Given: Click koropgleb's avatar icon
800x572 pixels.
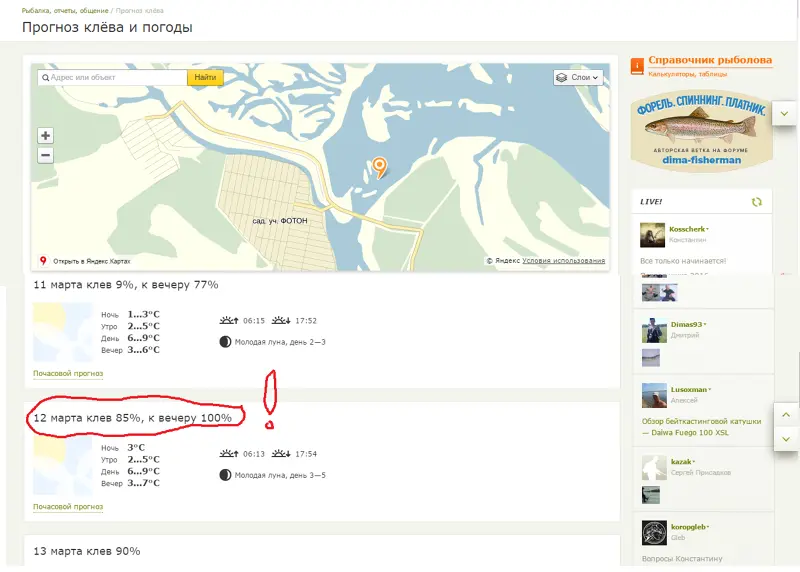Looking at the screenshot, I should click(653, 532).
